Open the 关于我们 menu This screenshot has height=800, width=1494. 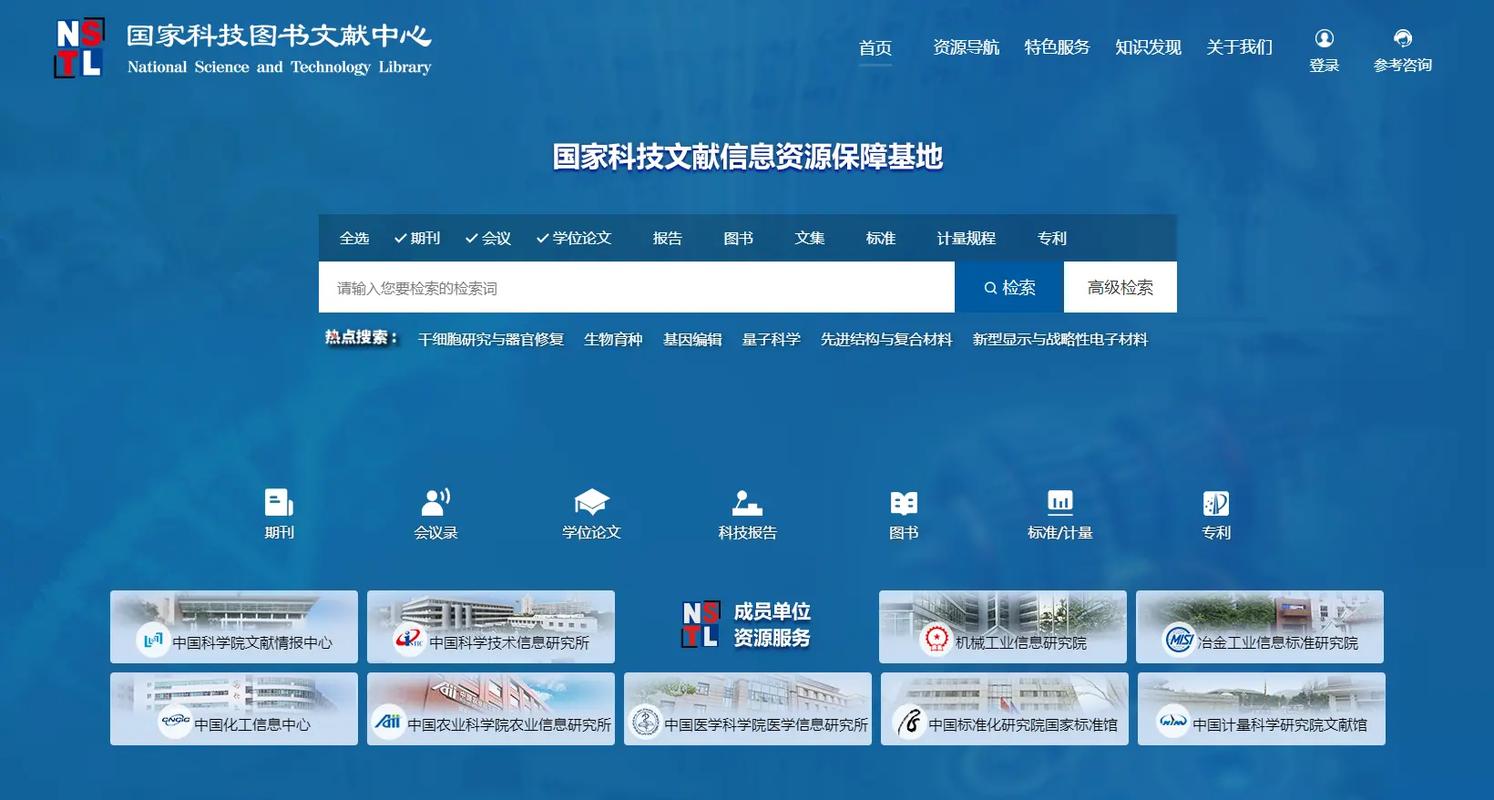click(1239, 47)
